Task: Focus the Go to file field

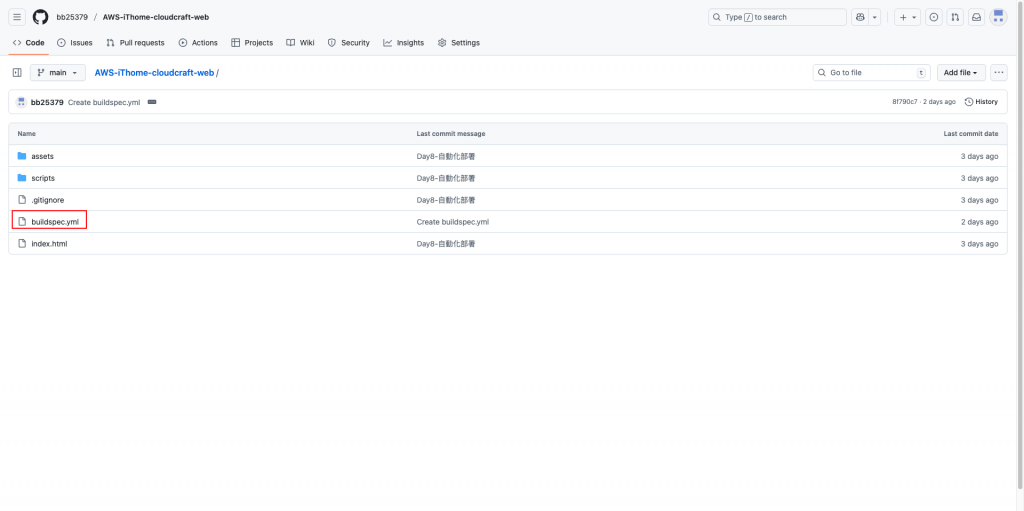Action: pos(872,73)
